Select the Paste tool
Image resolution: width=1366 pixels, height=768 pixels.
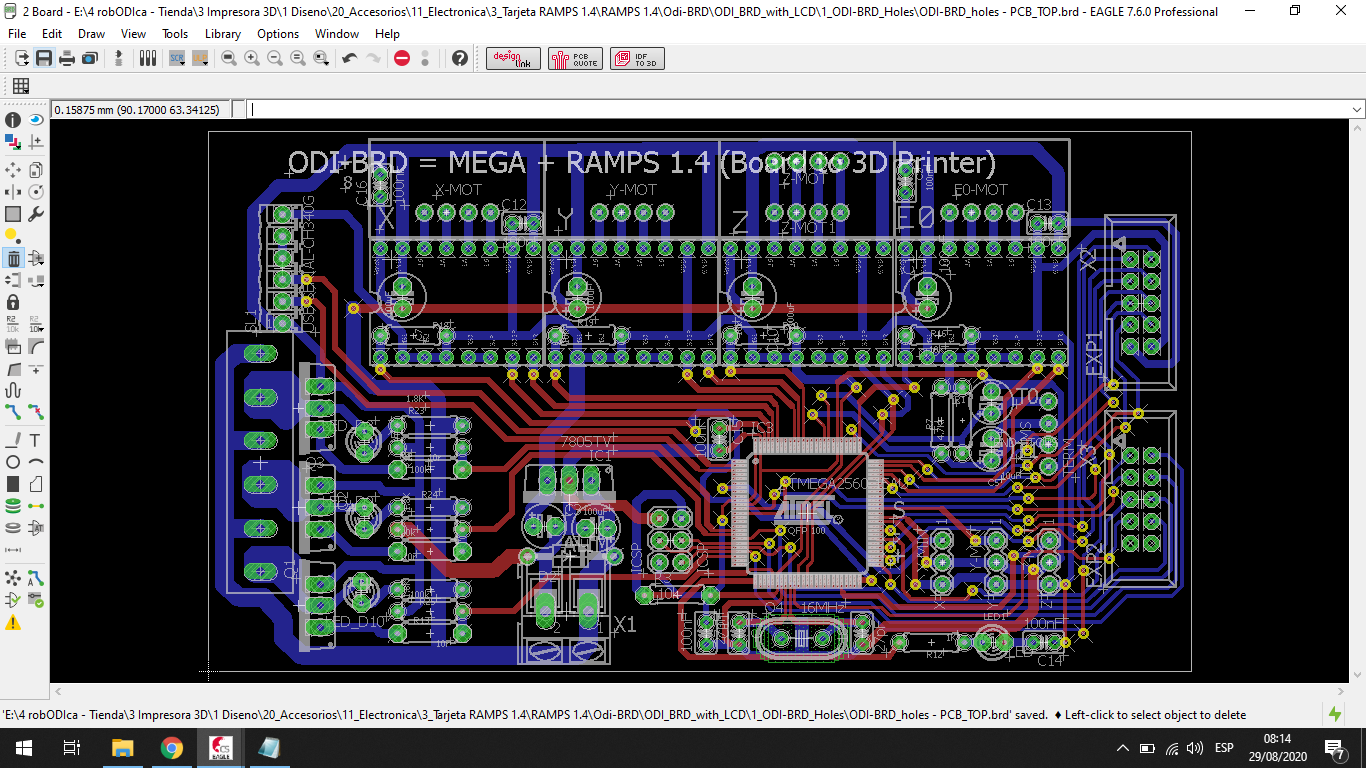click(13, 236)
